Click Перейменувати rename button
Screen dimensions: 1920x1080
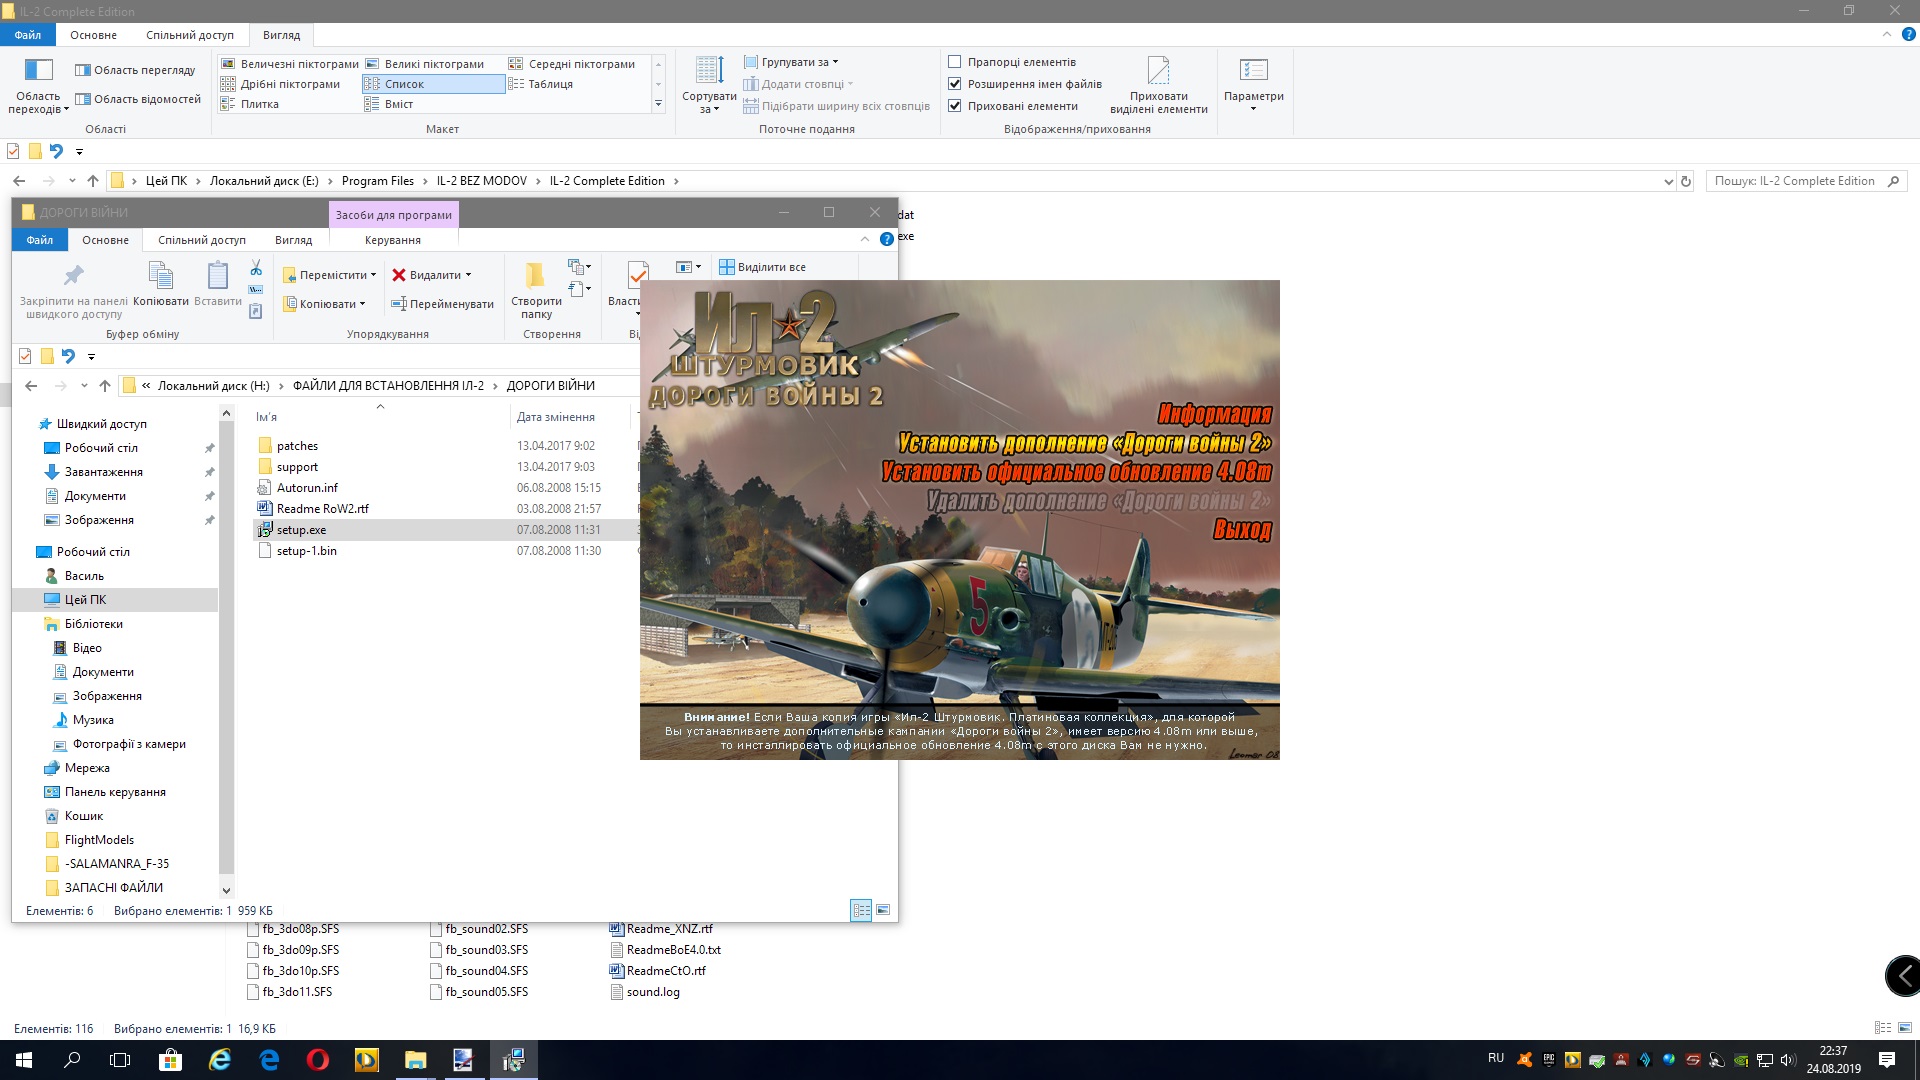point(442,304)
